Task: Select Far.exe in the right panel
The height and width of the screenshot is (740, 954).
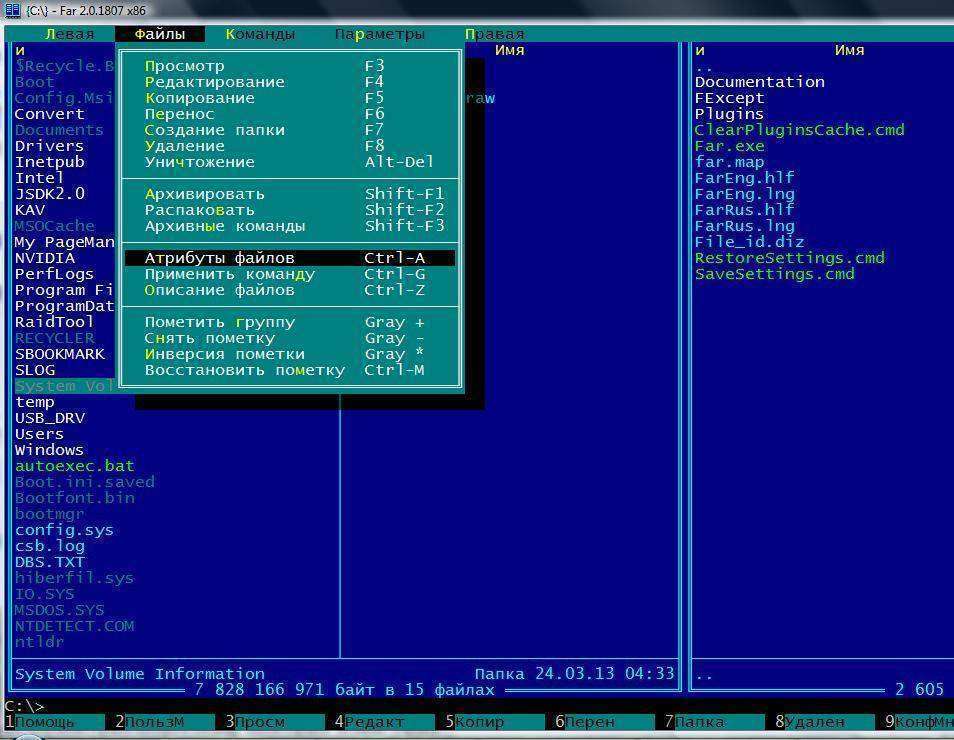Action: tap(729, 146)
